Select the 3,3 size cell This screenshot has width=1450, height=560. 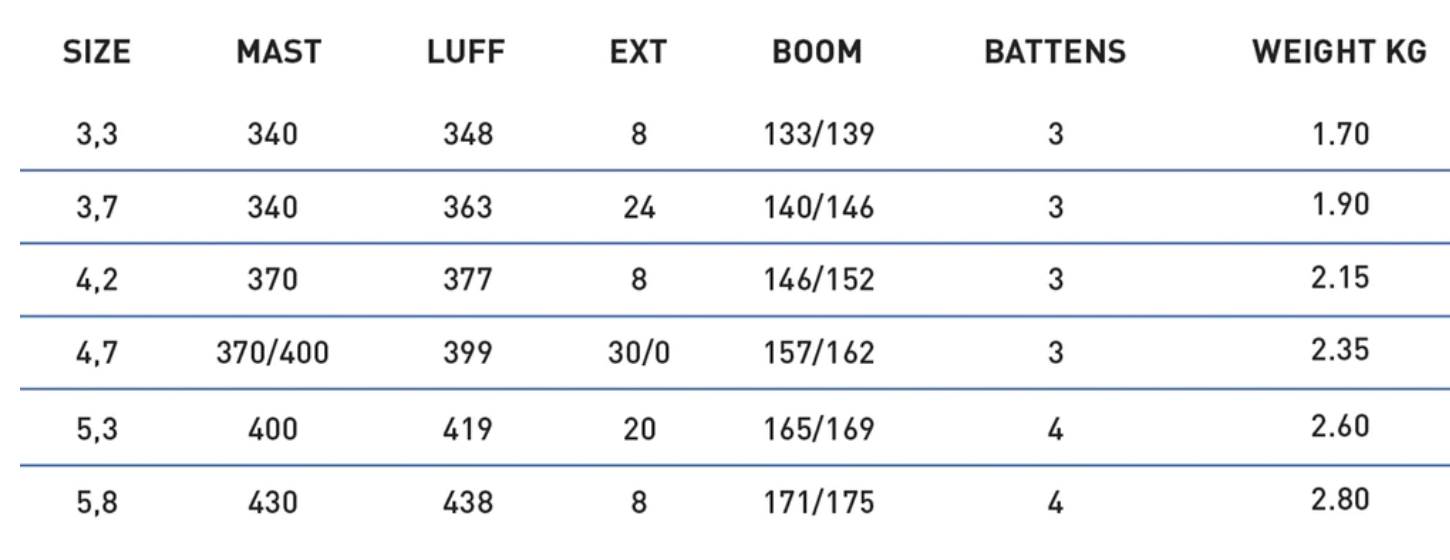[x=97, y=134]
